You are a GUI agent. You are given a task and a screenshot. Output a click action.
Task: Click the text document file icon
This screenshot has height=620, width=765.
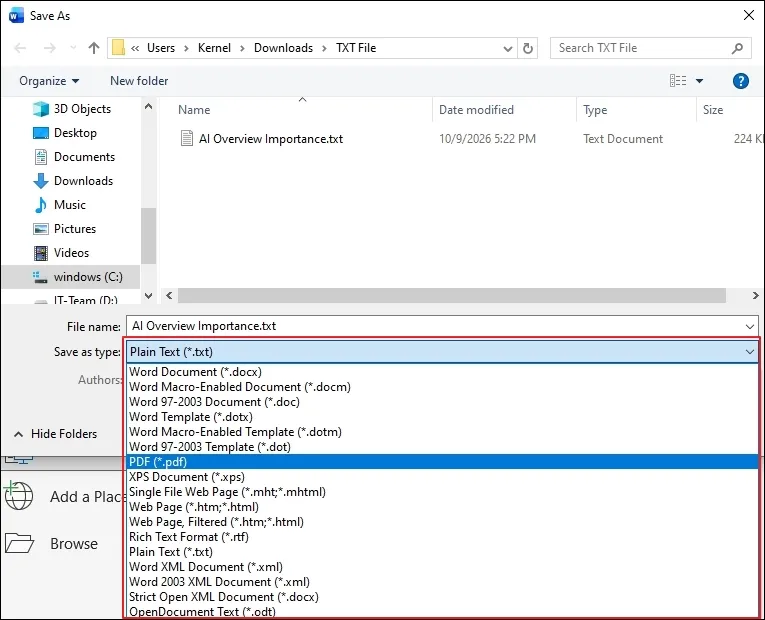pyautogui.click(x=187, y=139)
